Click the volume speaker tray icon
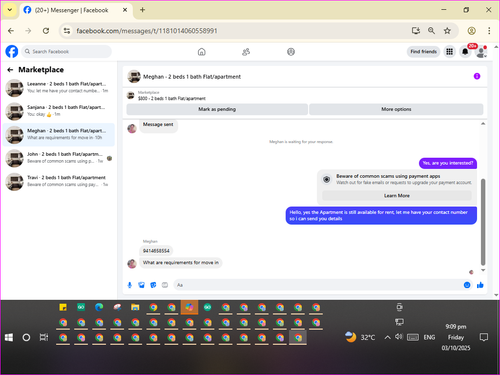Screen dimensions: 500x375 pos(399,337)
